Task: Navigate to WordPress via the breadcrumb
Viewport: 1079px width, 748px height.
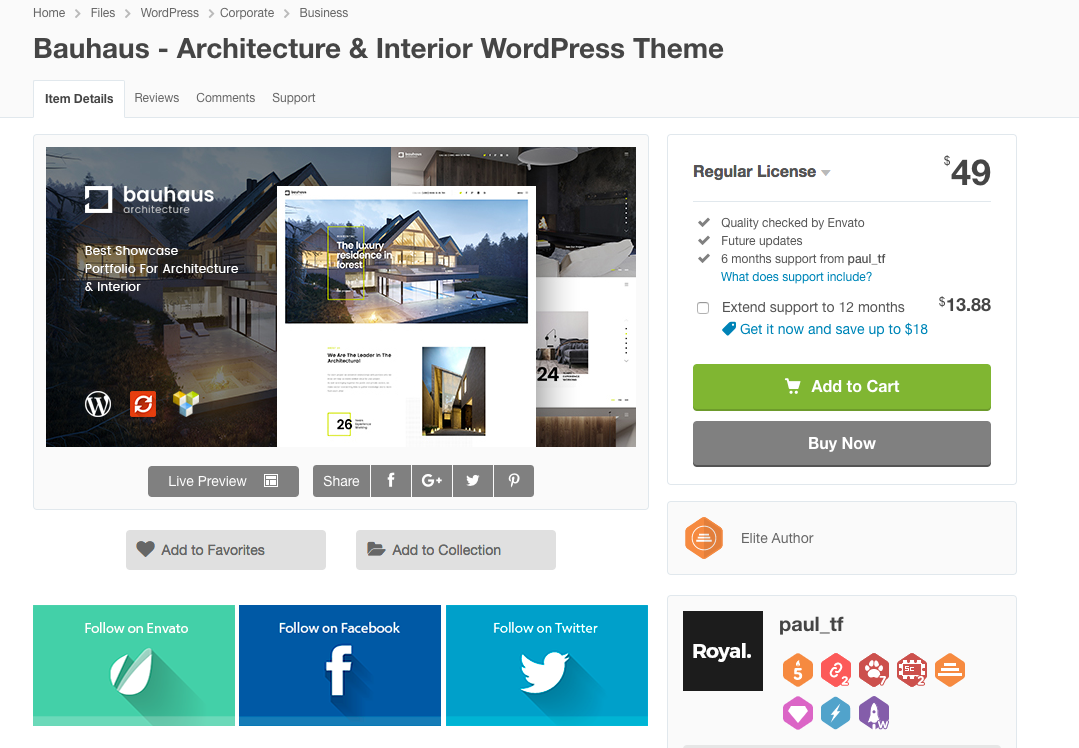Action: click(x=169, y=12)
